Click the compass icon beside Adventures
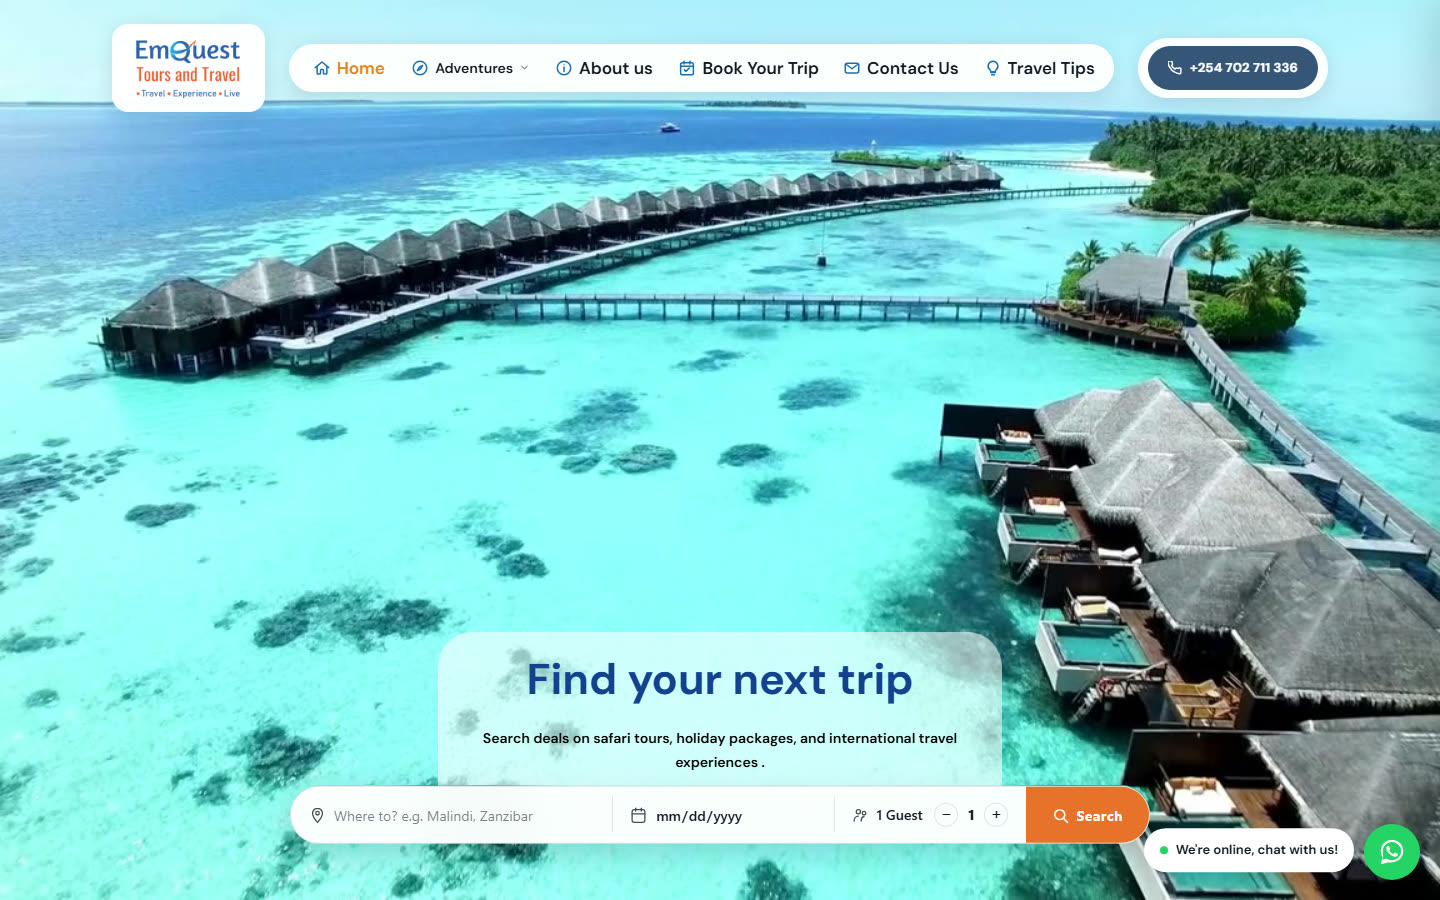This screenshot has width=1440, height=900. point(420,68)
